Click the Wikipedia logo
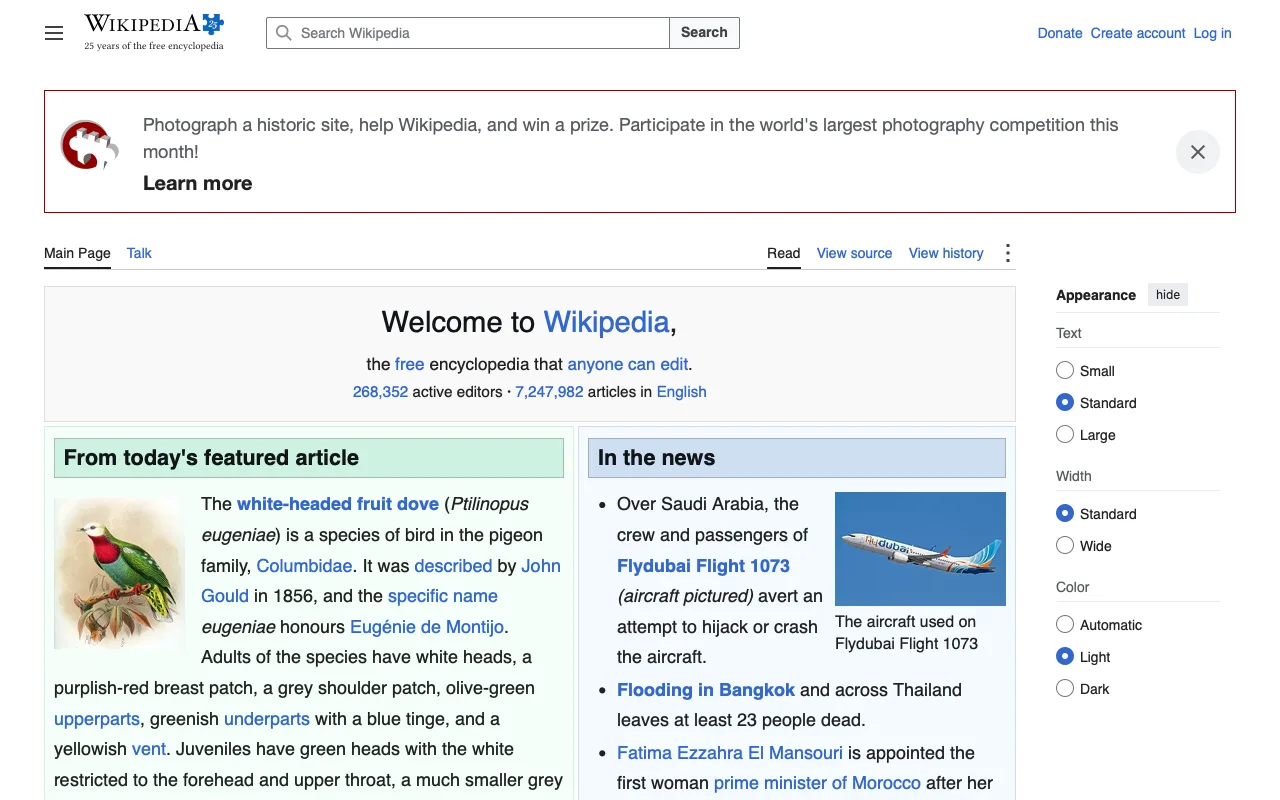 tap(154, 32)
